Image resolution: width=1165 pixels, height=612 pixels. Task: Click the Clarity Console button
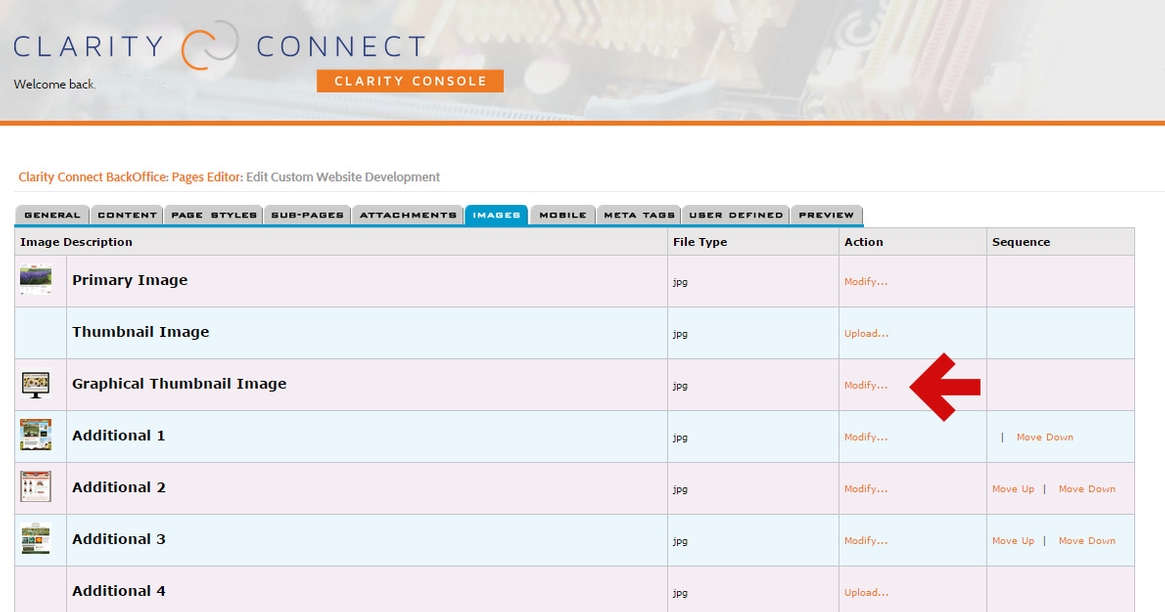pyautogui.click(x=410, y=81)
